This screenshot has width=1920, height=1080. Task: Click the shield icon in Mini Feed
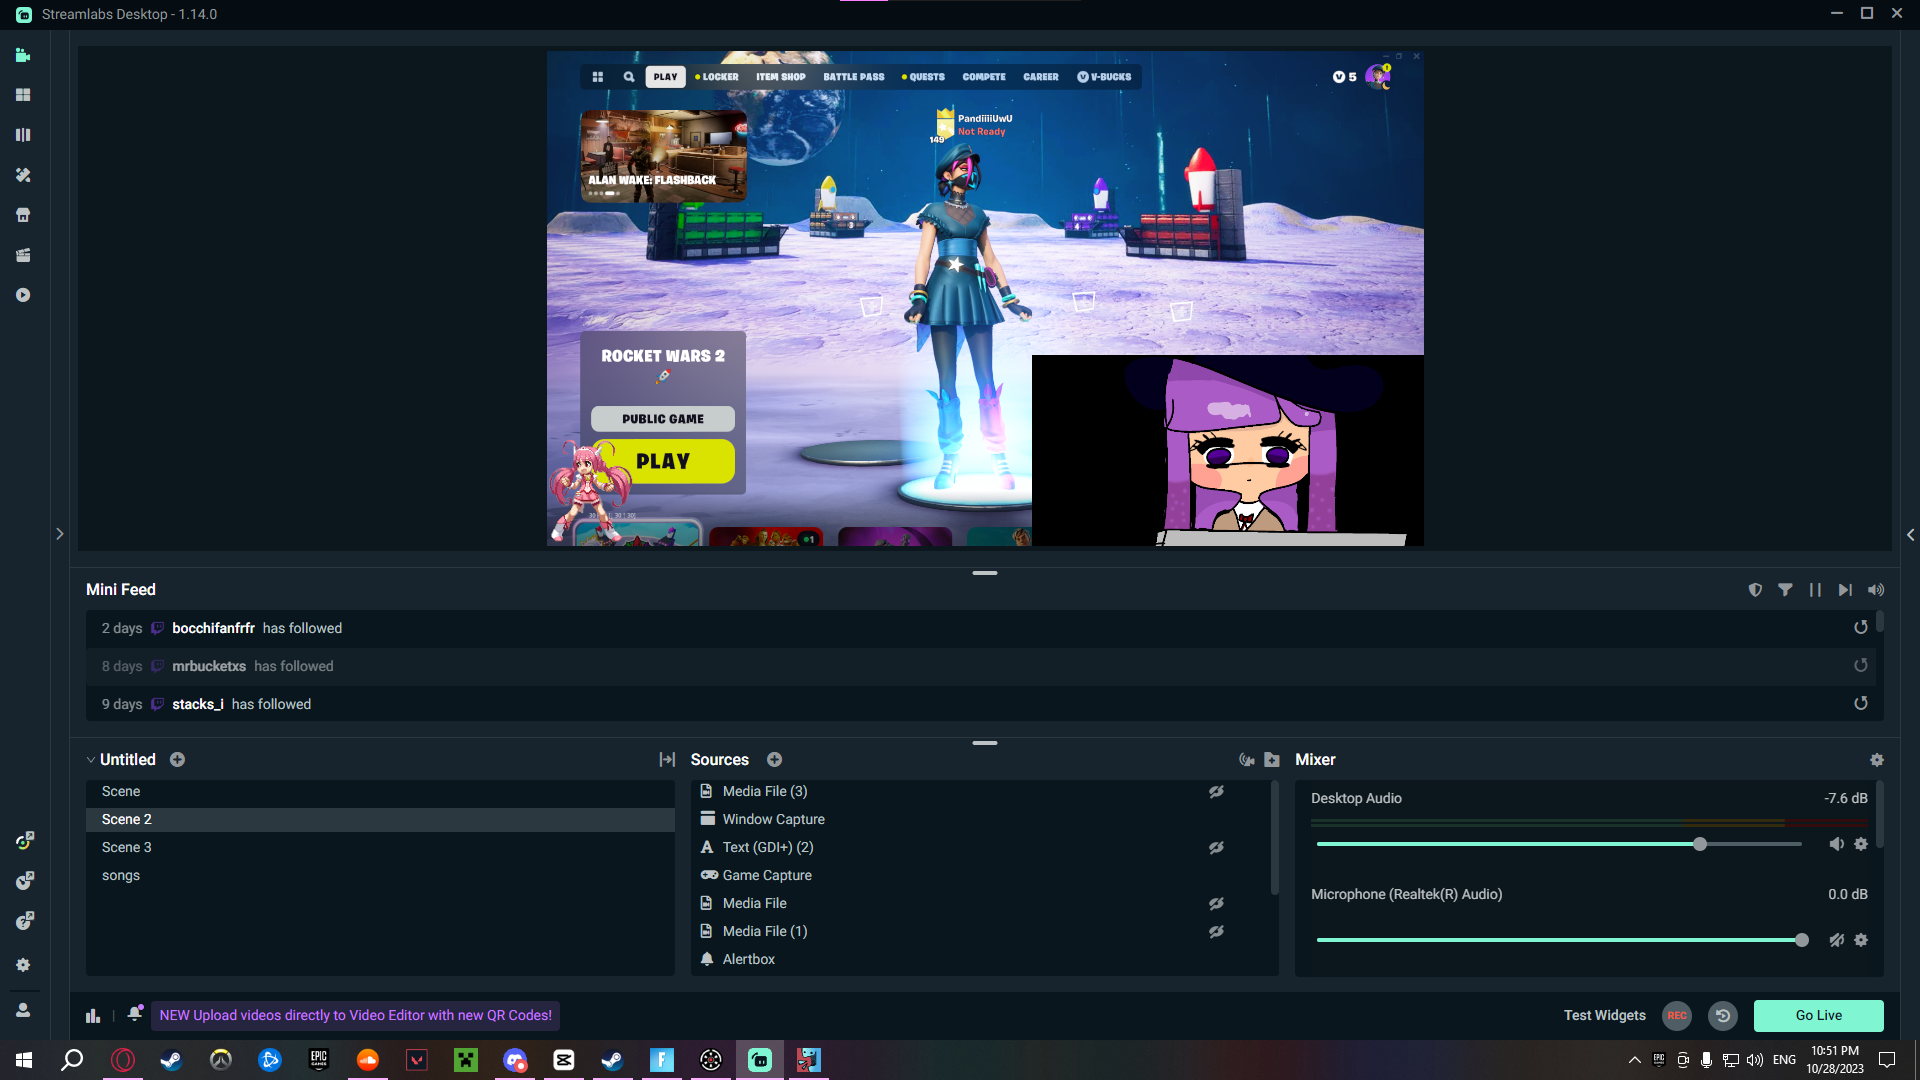[x=1755, y=590]
